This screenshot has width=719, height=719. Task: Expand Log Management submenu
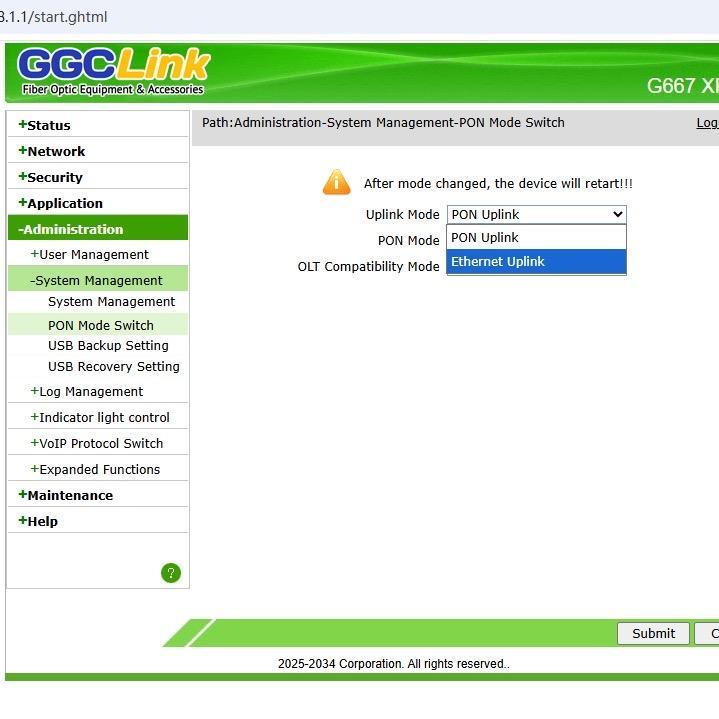[90, 391]
